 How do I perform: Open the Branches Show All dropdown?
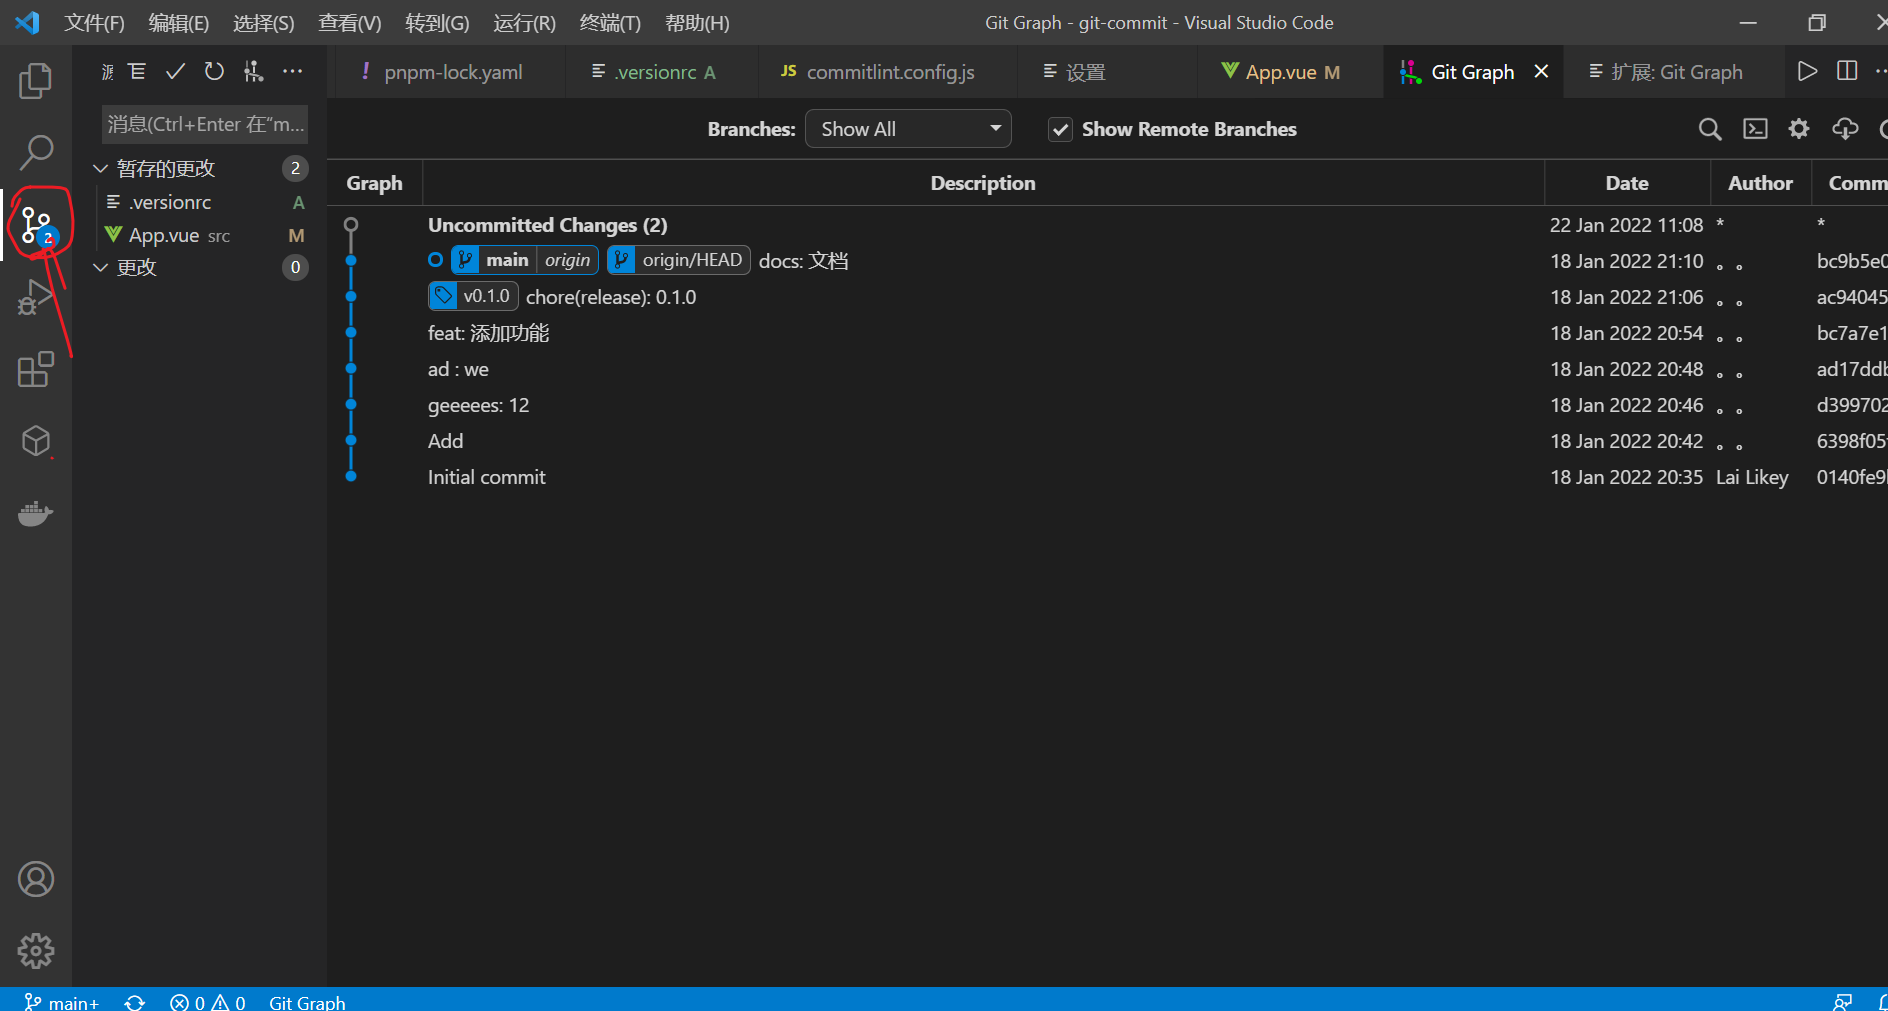(x=908, y=129)
